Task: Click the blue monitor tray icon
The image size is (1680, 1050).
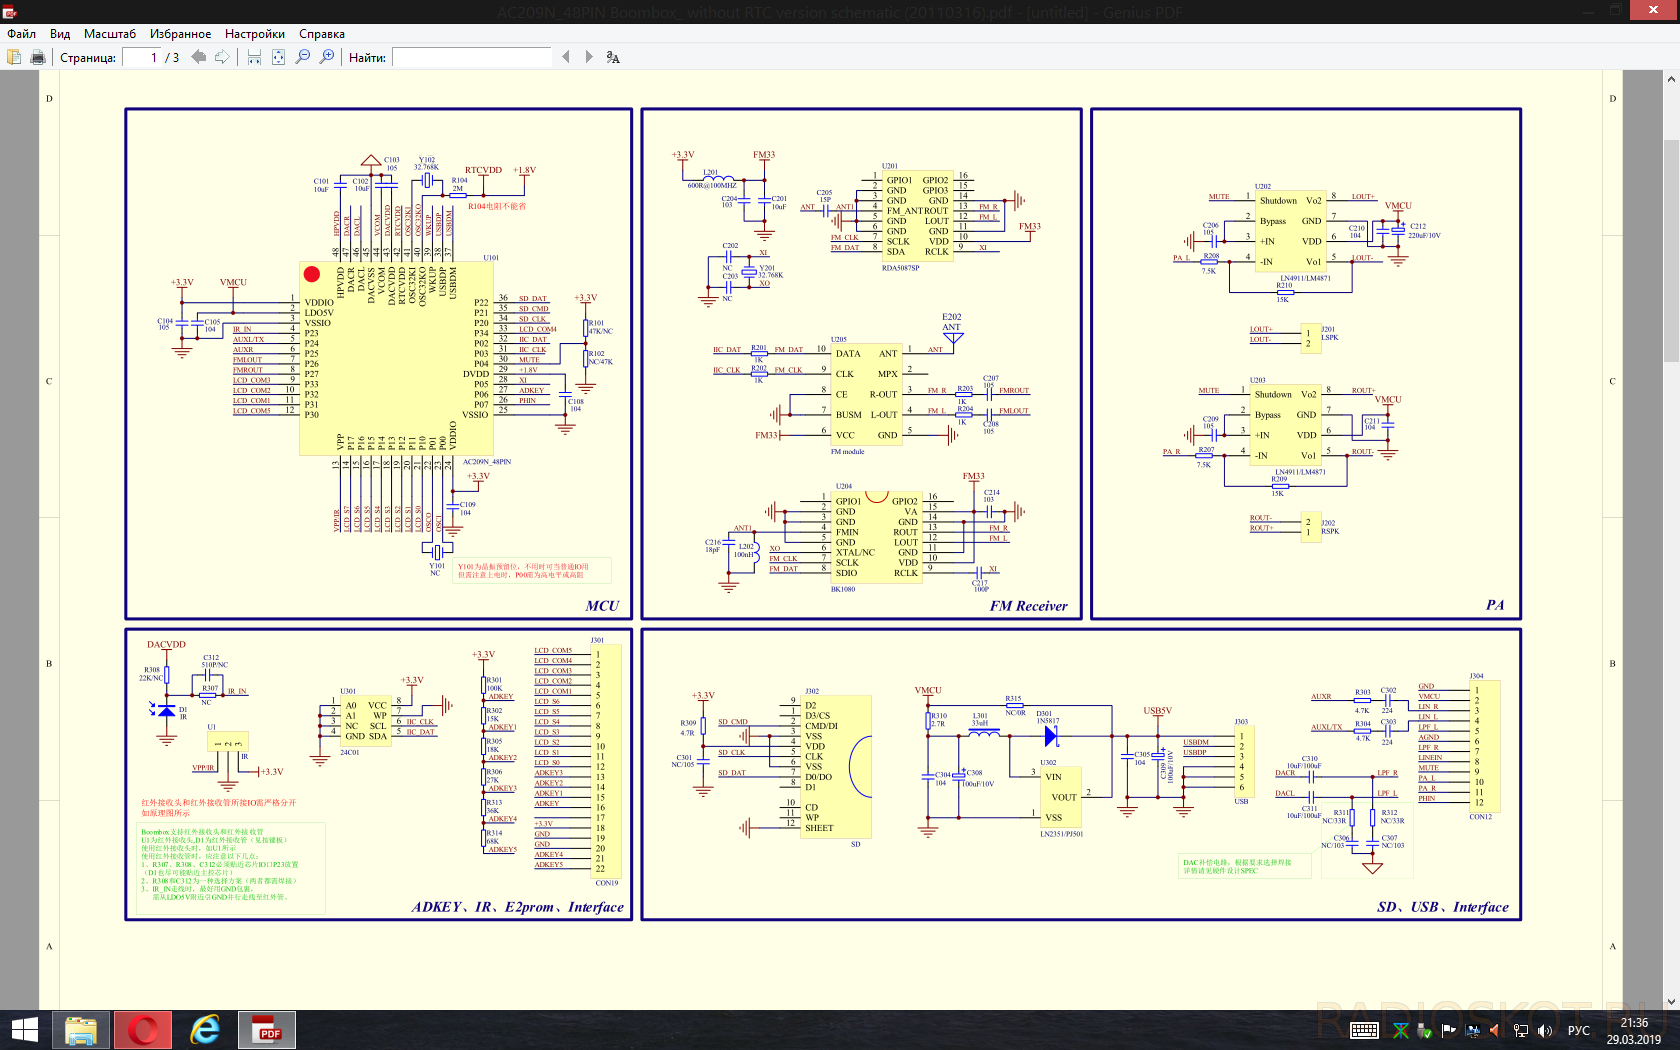Action: (x=1472, y=1031)
